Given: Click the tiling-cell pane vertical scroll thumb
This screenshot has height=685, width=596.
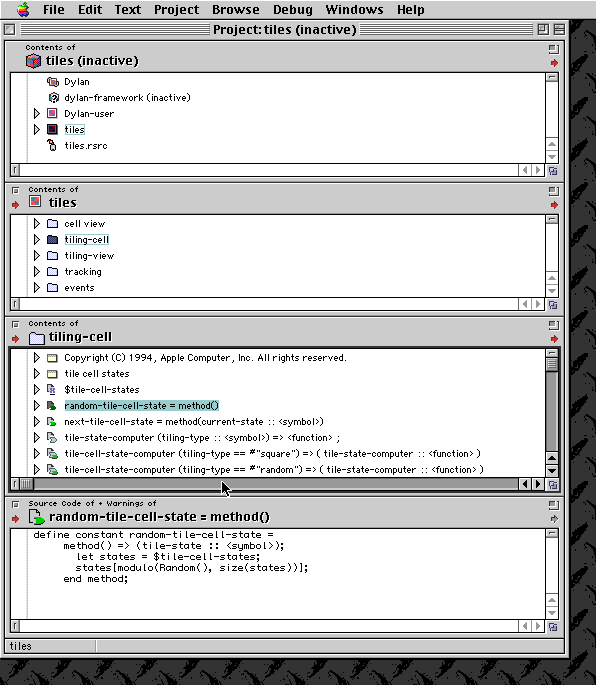Looking at the screenshot, I should pyautogui.click(x=552, y=364).
